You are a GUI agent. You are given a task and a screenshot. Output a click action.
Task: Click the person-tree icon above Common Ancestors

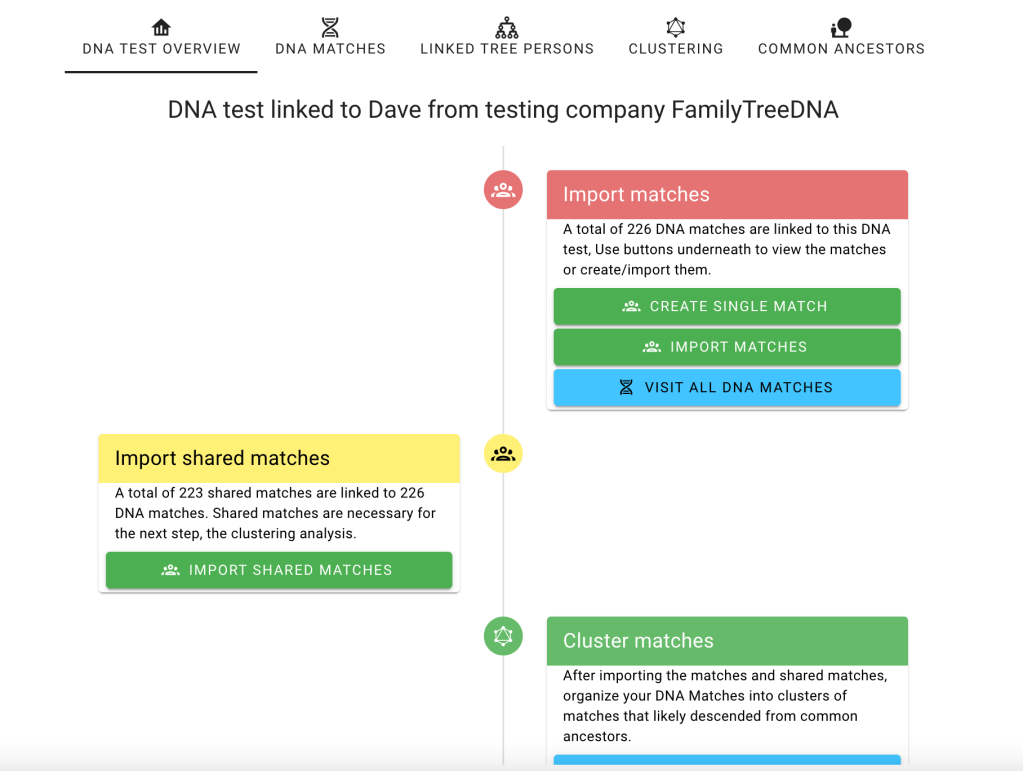click(841, 27)
